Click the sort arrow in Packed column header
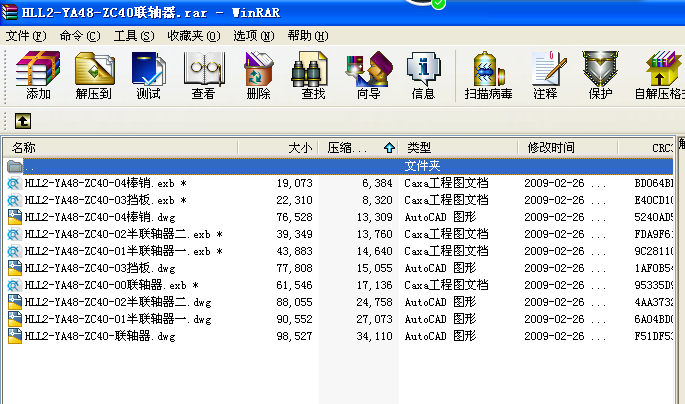Image resolution: width=685 pixels, height=404 pixels. [x=389, y=148]
